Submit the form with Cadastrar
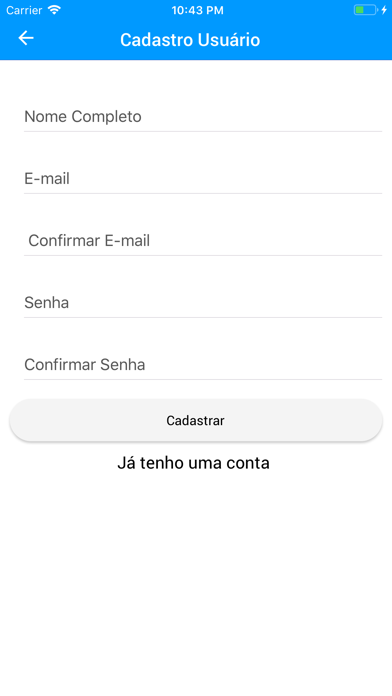Viewport: 392px width, 696px height. click(196, 420)
